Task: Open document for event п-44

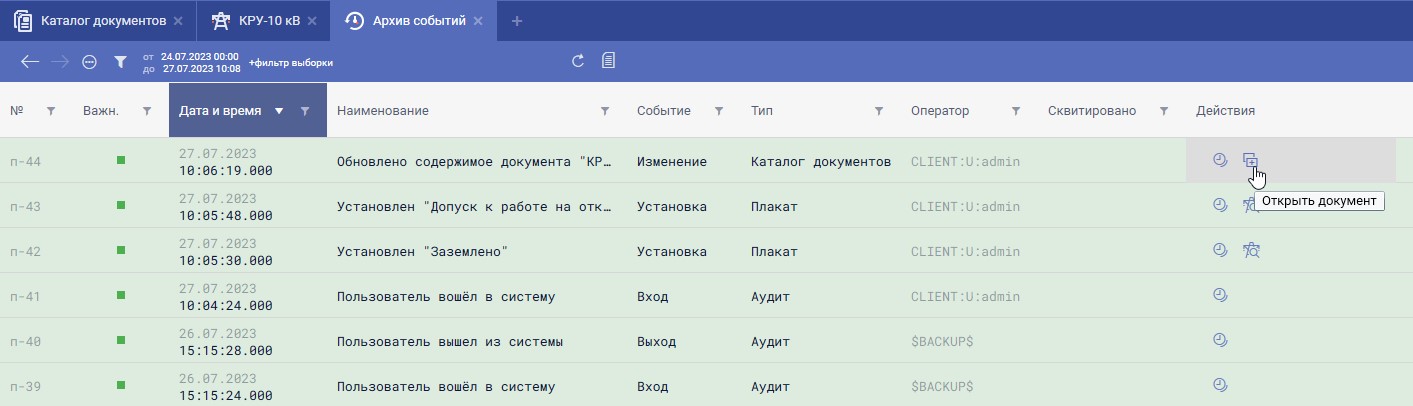Action: tap(1250, 160)
